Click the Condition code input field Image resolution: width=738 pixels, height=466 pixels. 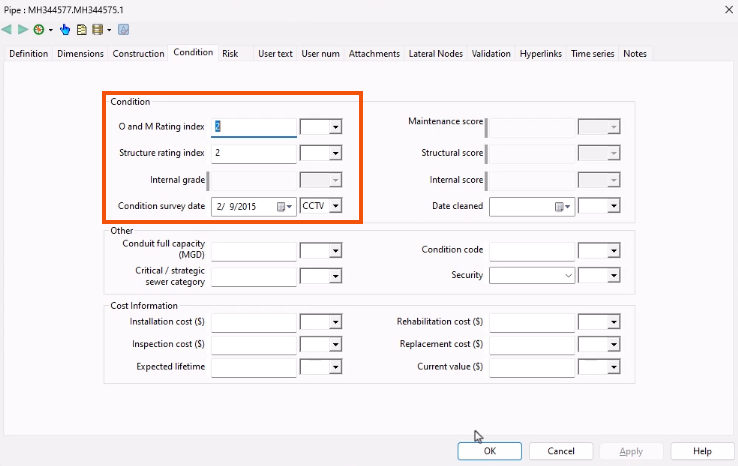[532, 251]
